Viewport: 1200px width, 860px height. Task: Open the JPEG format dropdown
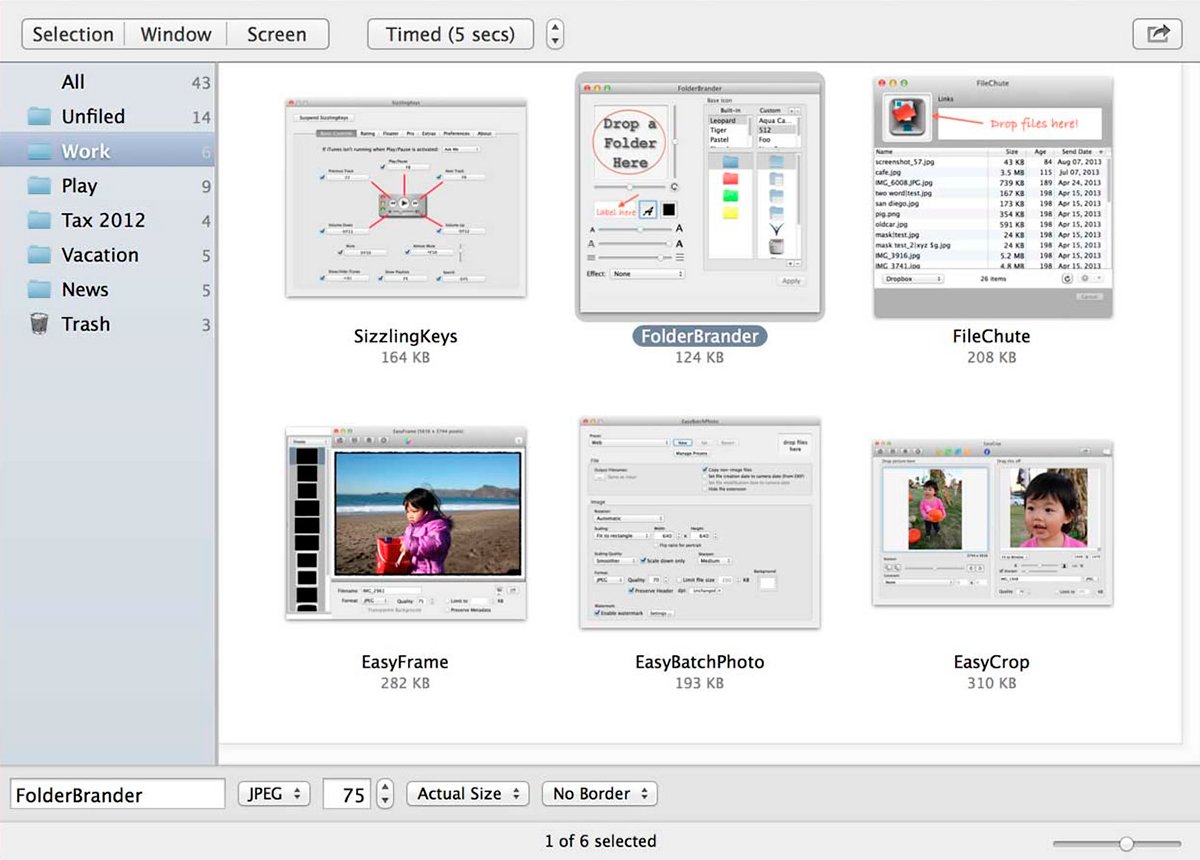click(x=274, y=794)
